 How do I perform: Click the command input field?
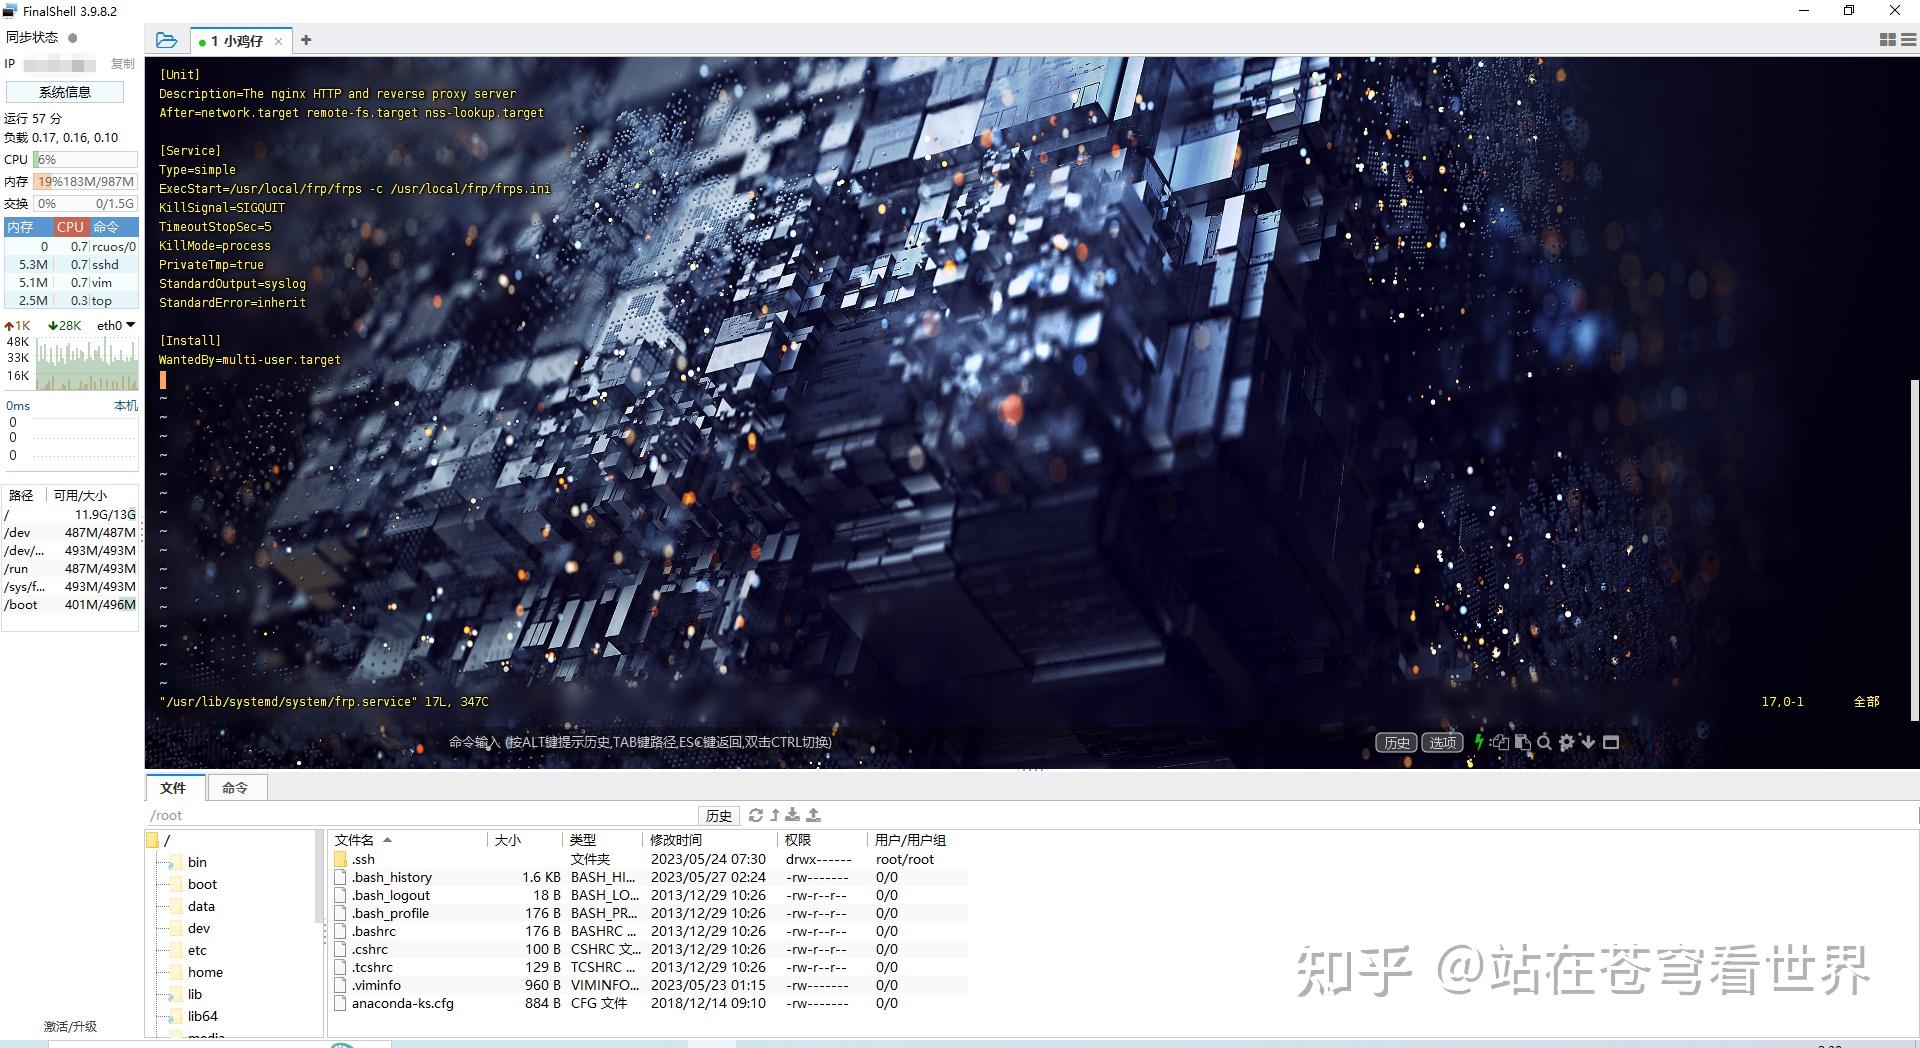coord(640,742)
